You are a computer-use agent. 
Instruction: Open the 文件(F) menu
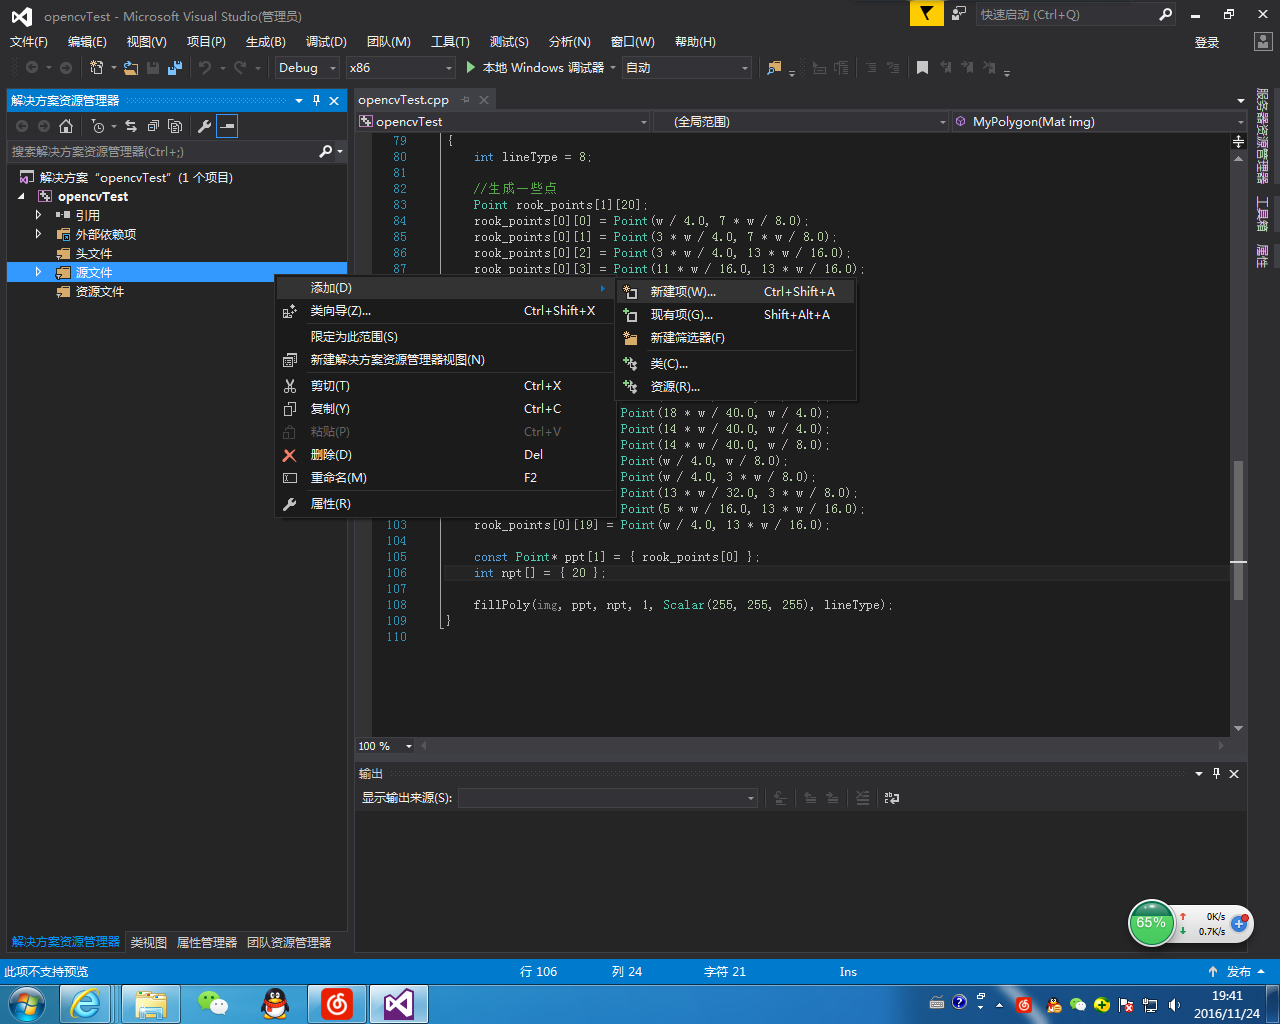pos(29,42)
